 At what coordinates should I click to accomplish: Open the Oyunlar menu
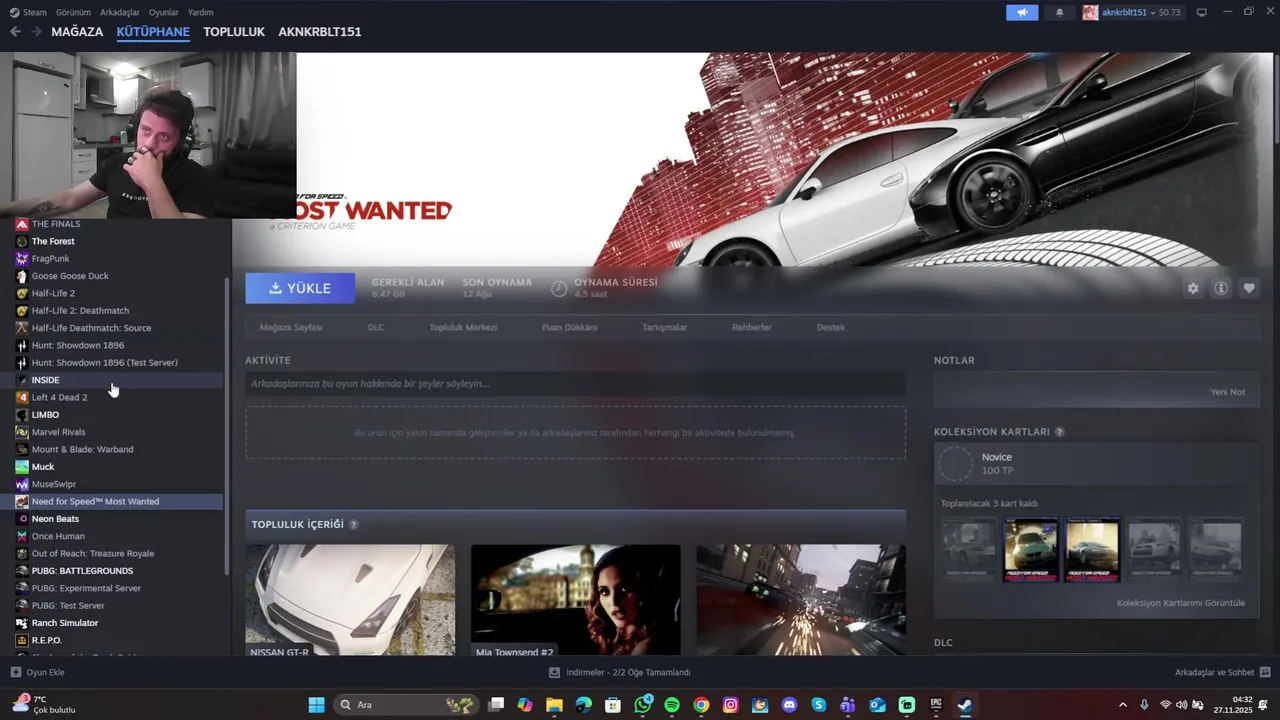(164, 12)
